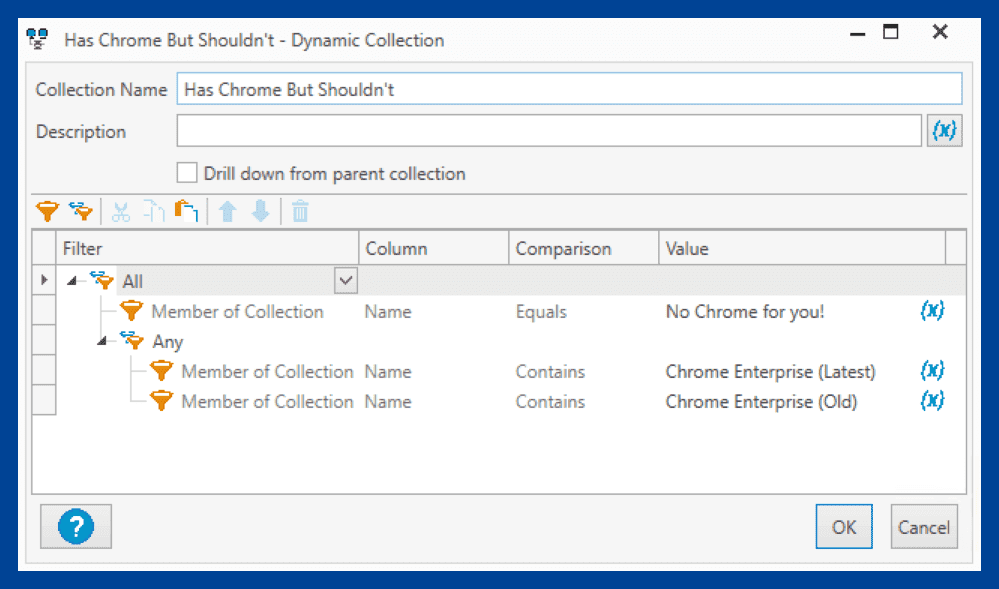
Task: Dismiss the dialog via Cancel
Action: [922, 526]
